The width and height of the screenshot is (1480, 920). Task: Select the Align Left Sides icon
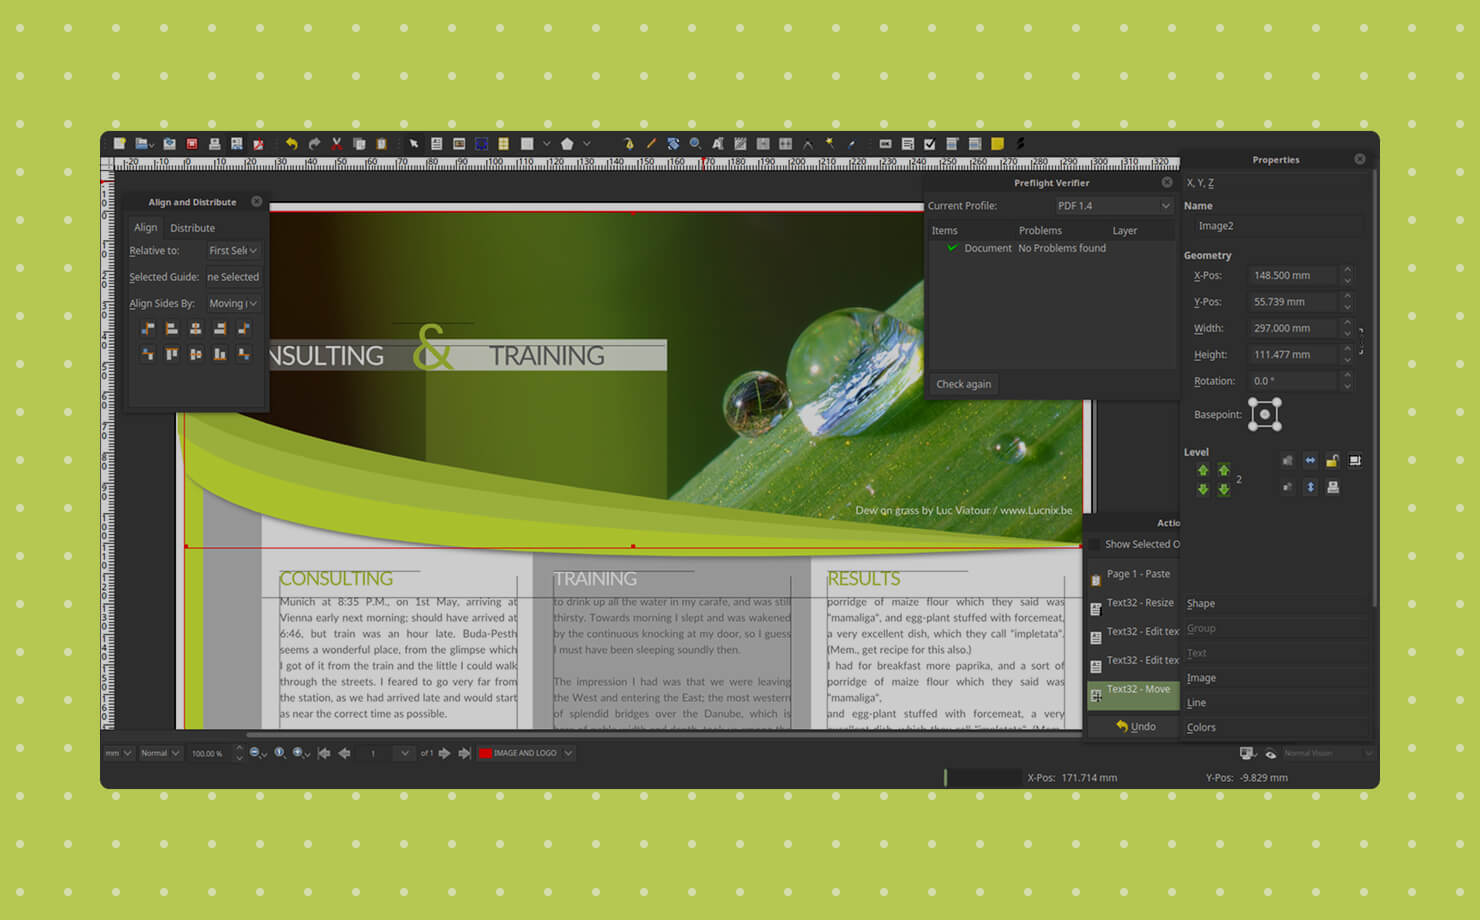(170, 328)
